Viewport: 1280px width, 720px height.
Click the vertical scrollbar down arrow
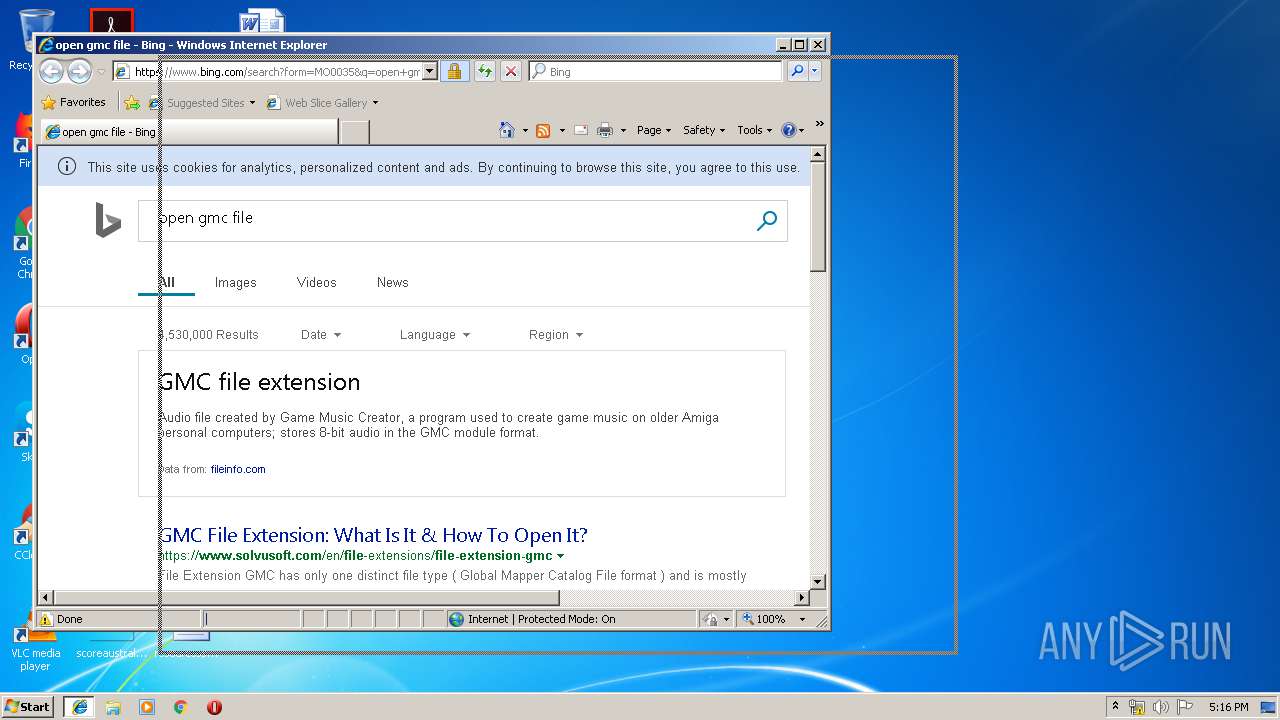tap(818, 581)
